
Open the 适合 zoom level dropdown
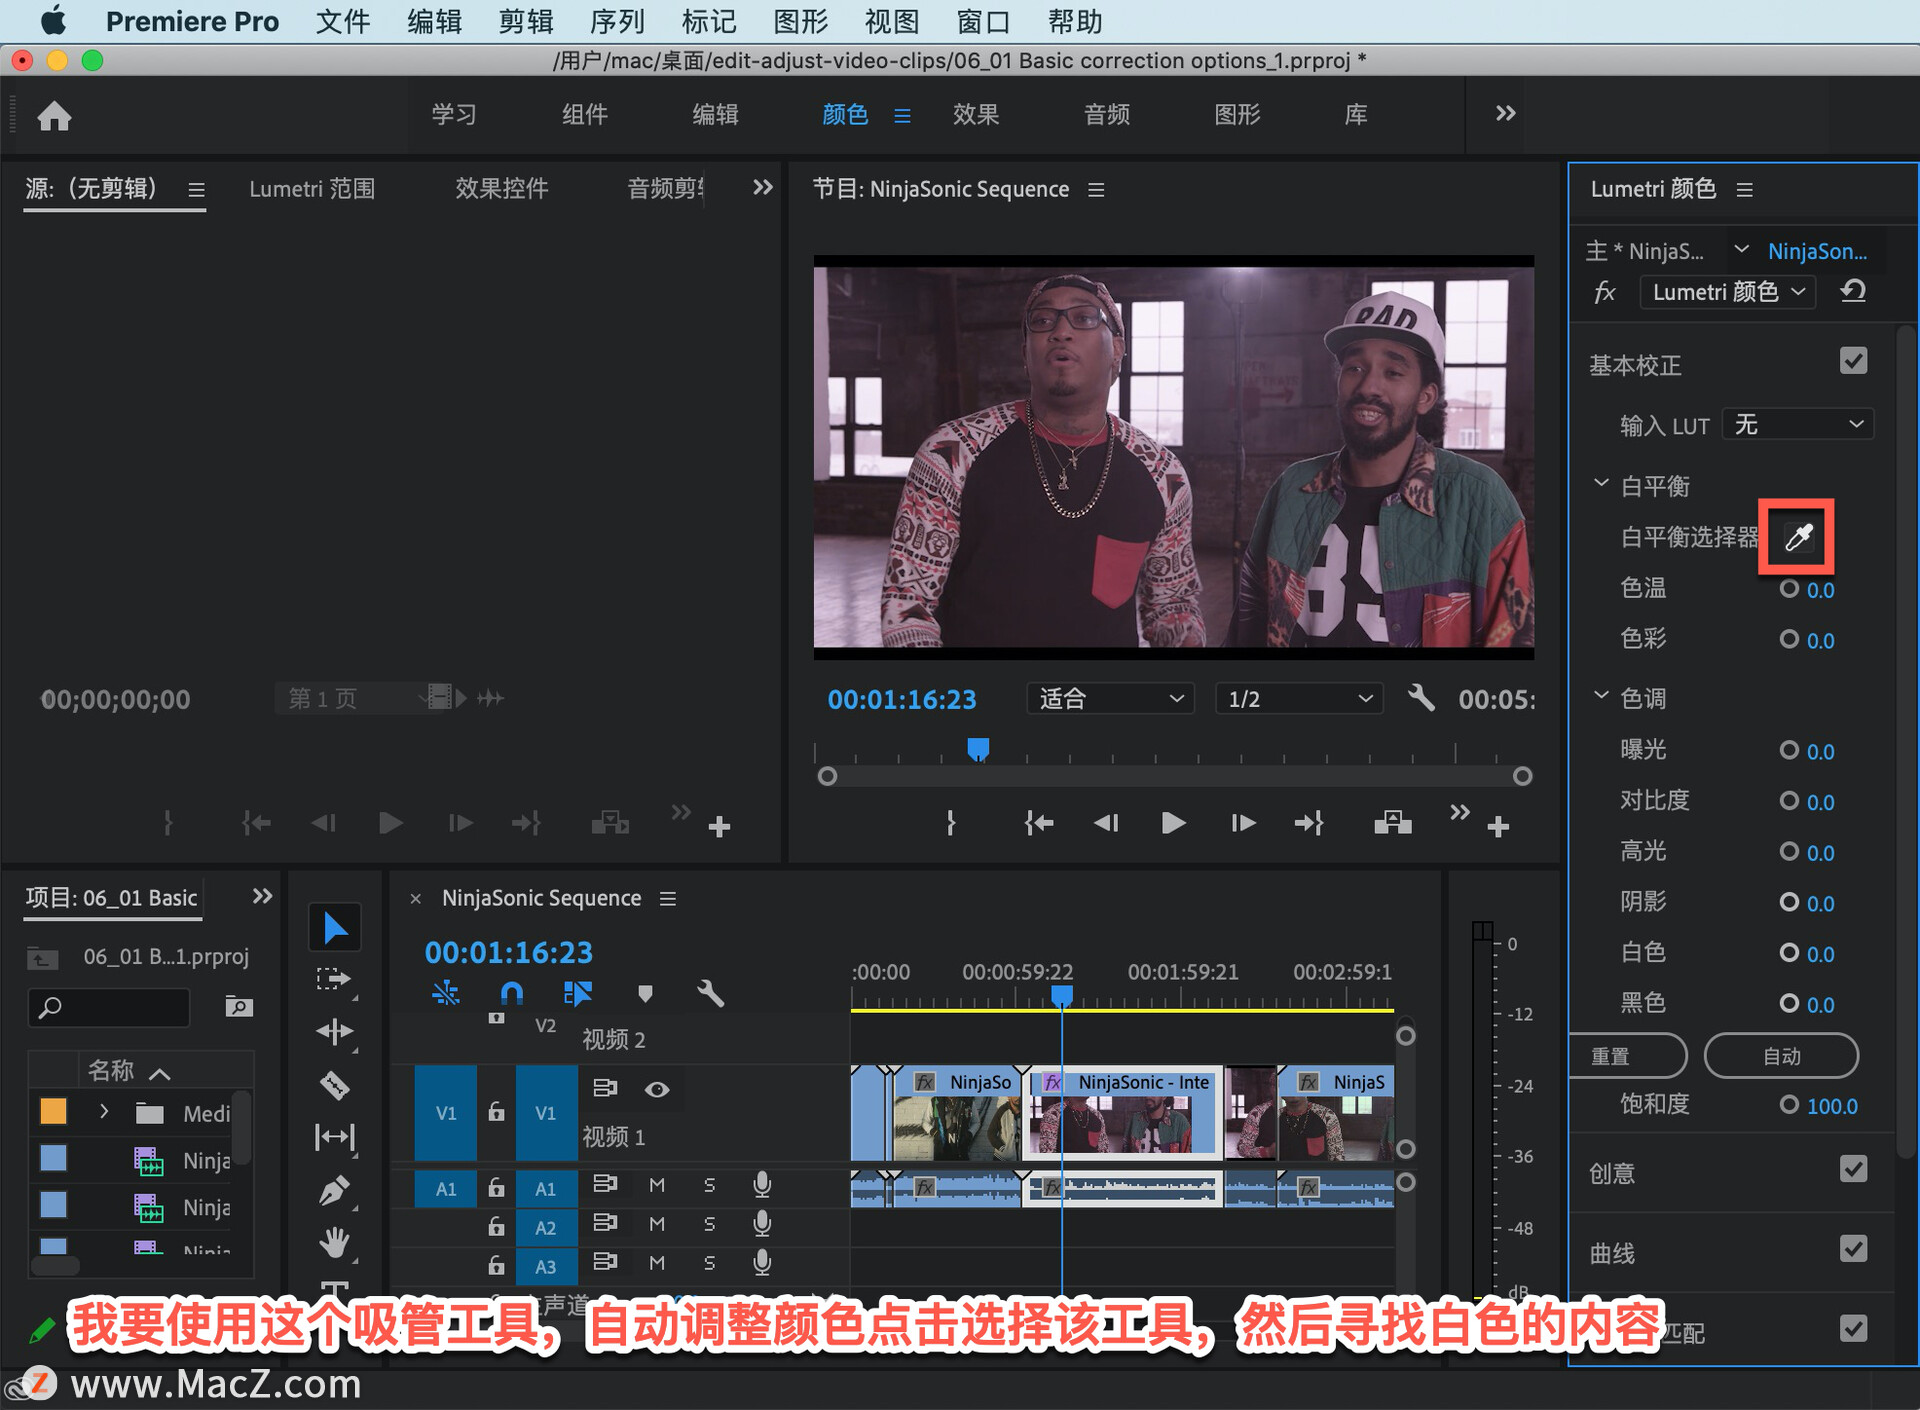pyautogui.click(x=1109, y=699)
